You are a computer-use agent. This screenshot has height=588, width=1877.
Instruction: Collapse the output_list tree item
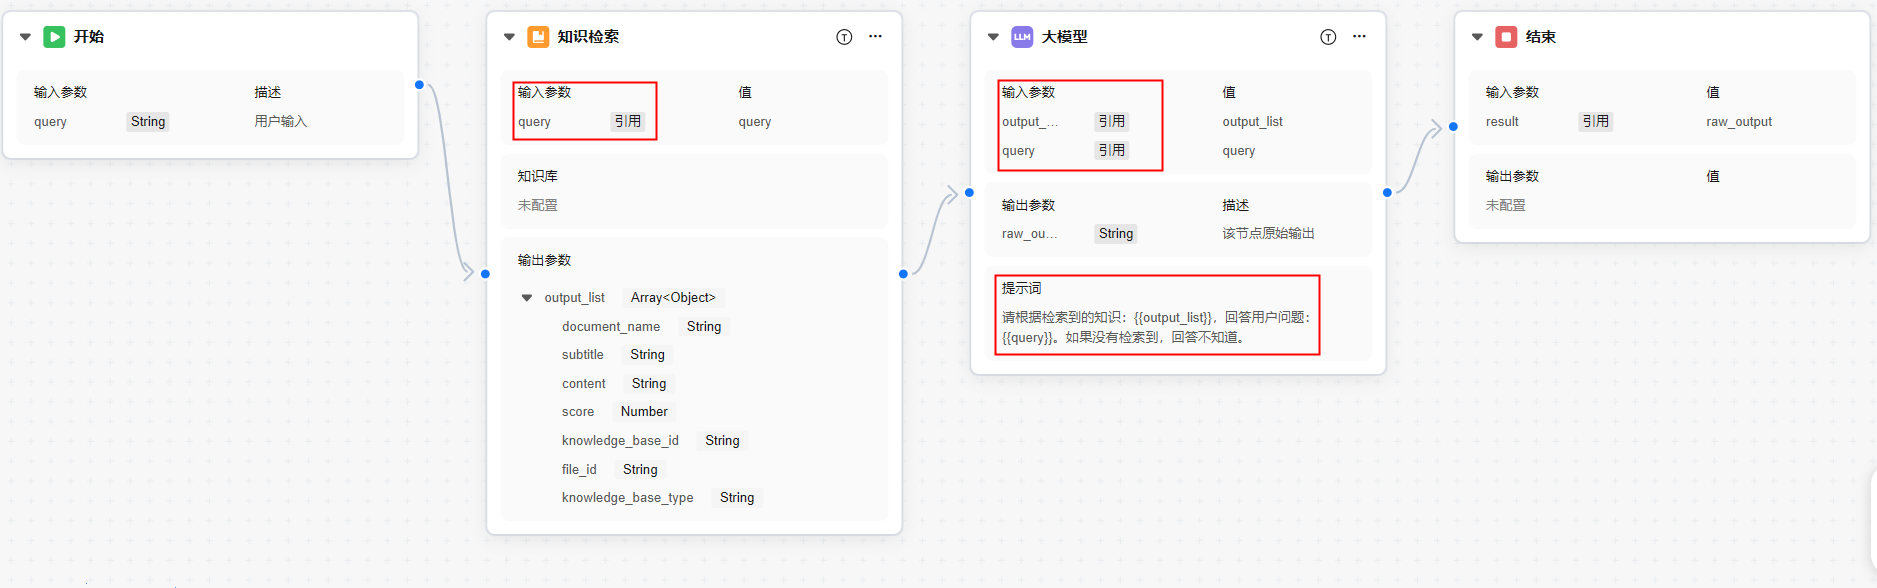click(527, 298)
